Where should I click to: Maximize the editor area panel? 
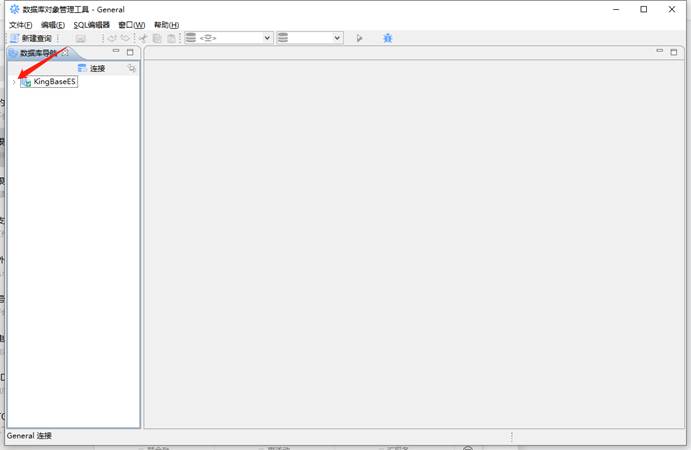coord(674,52)
